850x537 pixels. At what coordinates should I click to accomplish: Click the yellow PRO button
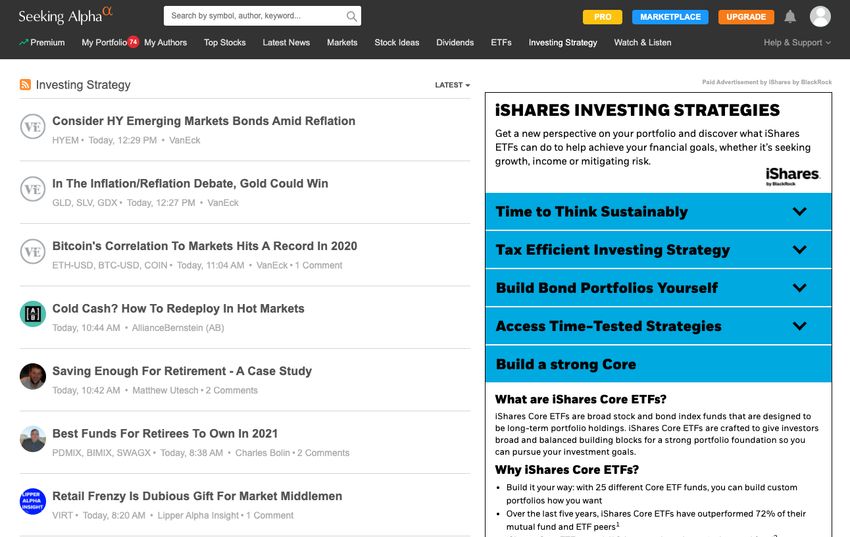click(602, 17)
